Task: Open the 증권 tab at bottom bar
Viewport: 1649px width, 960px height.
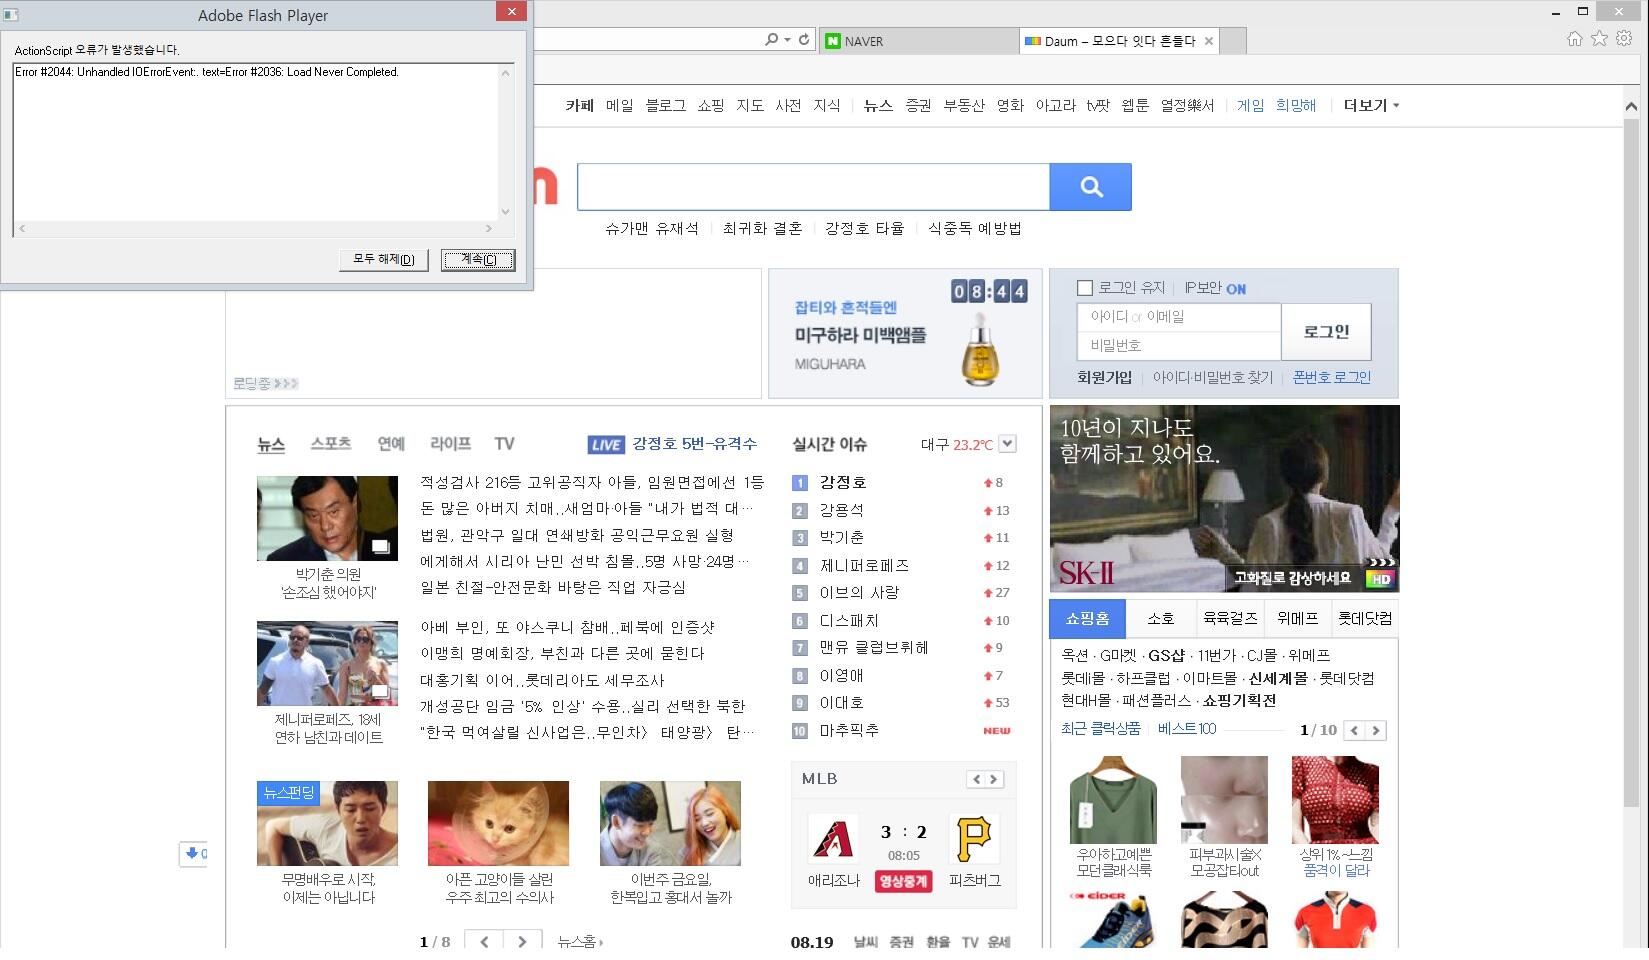Action: [901, 942]
